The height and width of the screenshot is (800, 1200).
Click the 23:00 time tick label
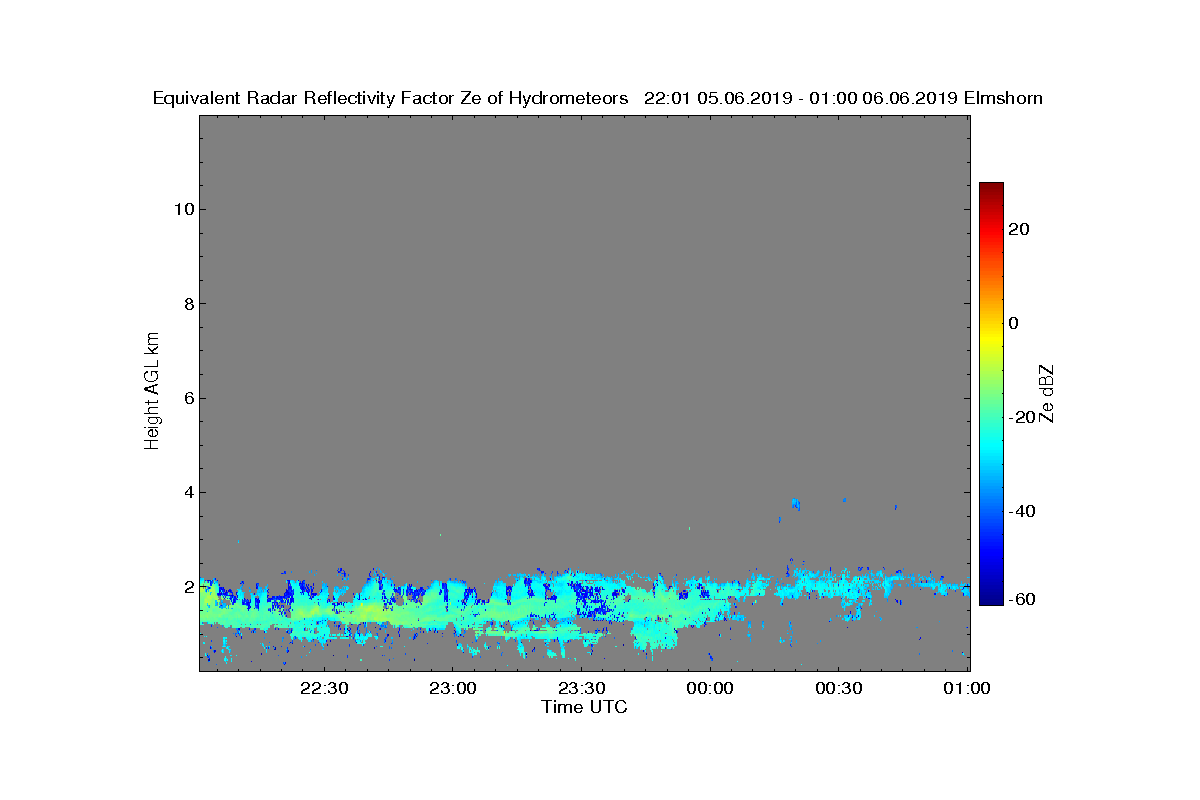(x=453, y=689)
